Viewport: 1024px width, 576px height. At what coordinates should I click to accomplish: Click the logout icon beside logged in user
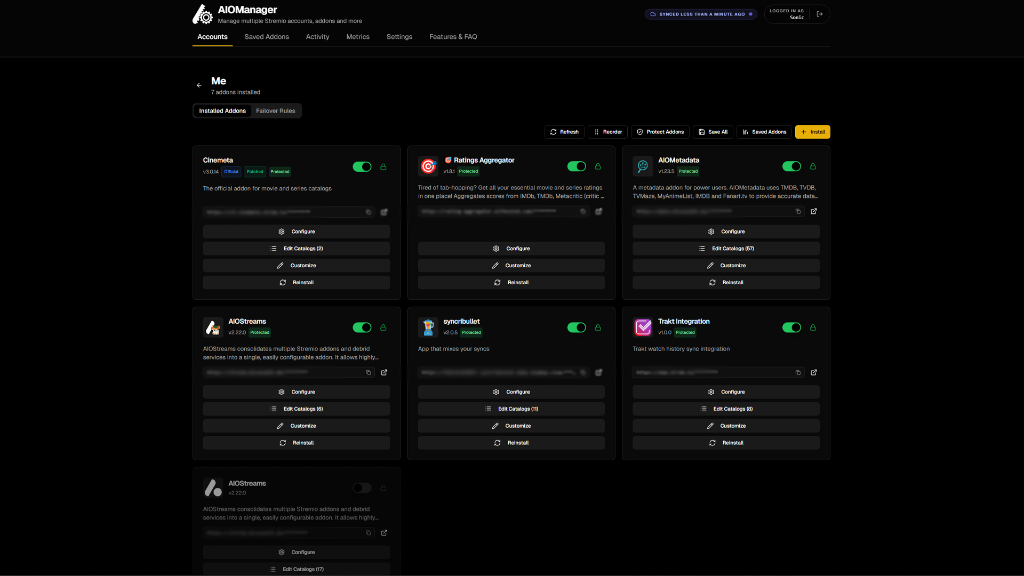820,14
